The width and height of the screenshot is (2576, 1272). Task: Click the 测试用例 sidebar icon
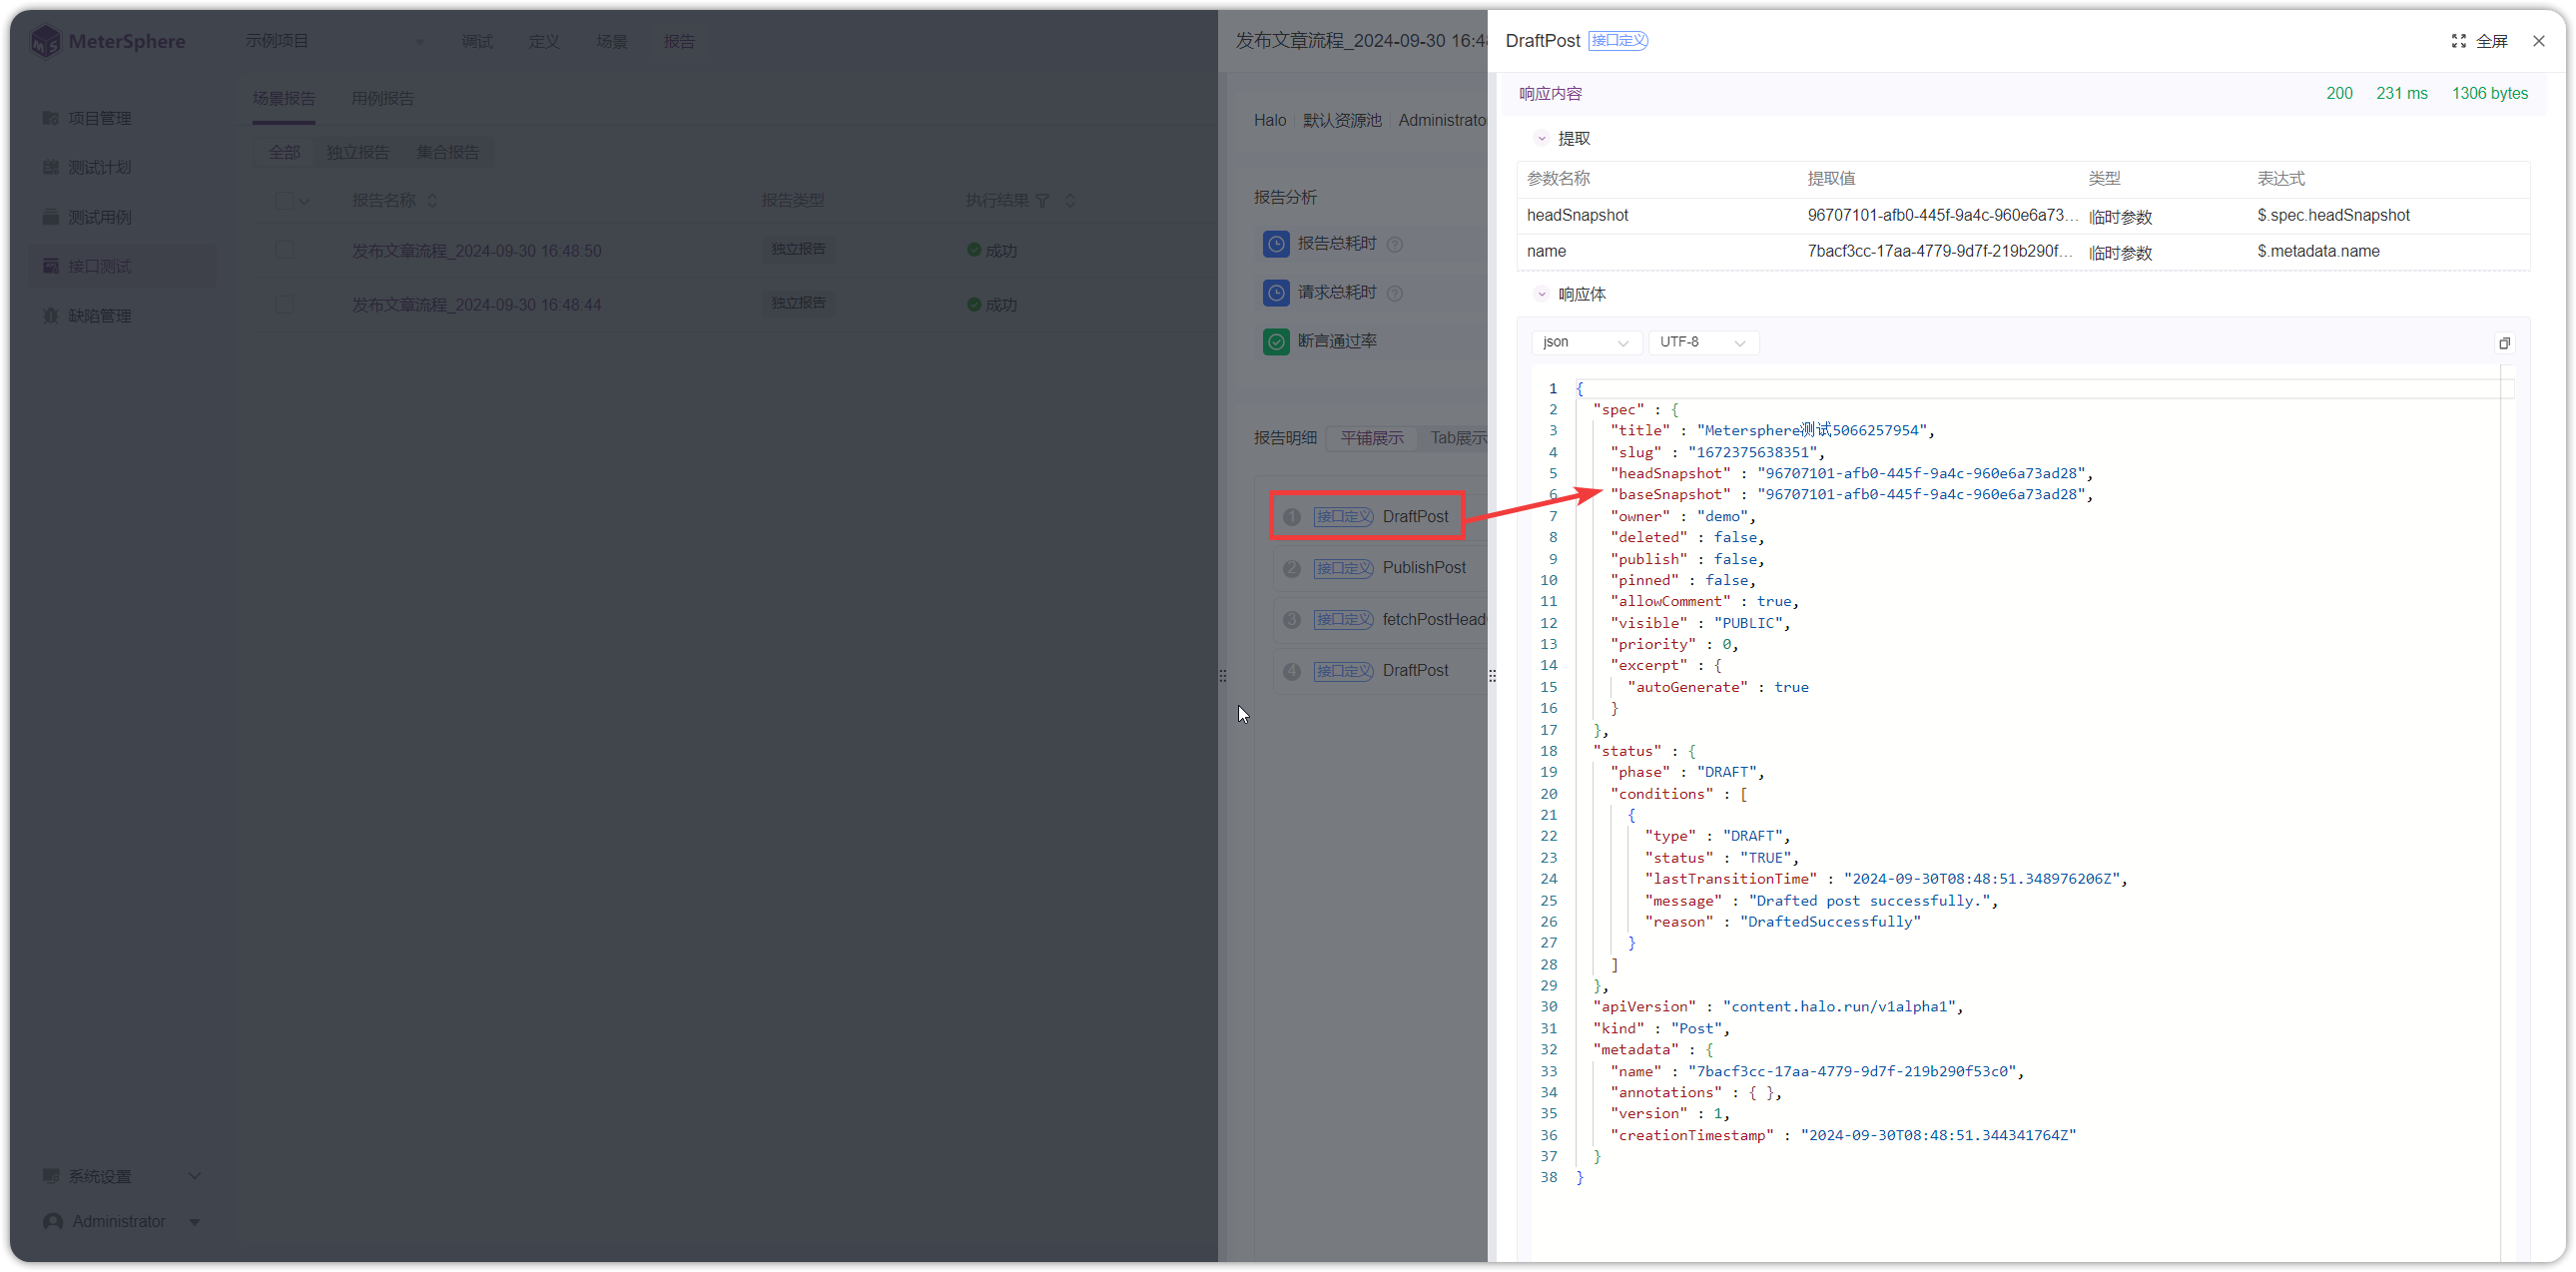51,217
